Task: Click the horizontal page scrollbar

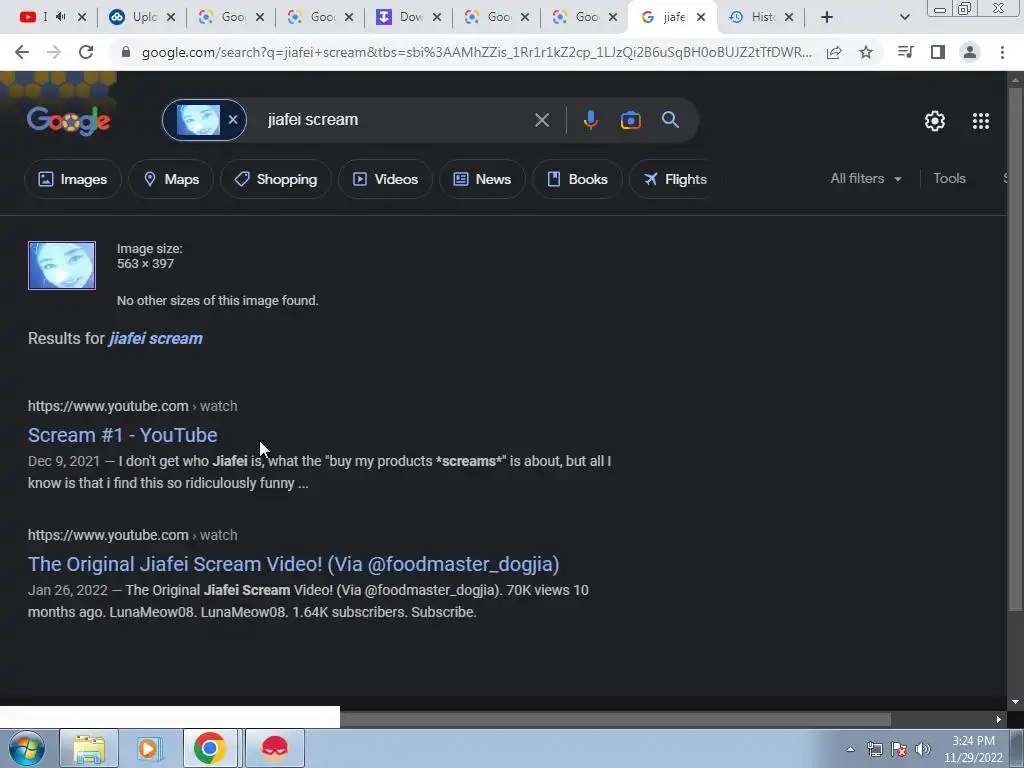Action: (x=615, y=720)
